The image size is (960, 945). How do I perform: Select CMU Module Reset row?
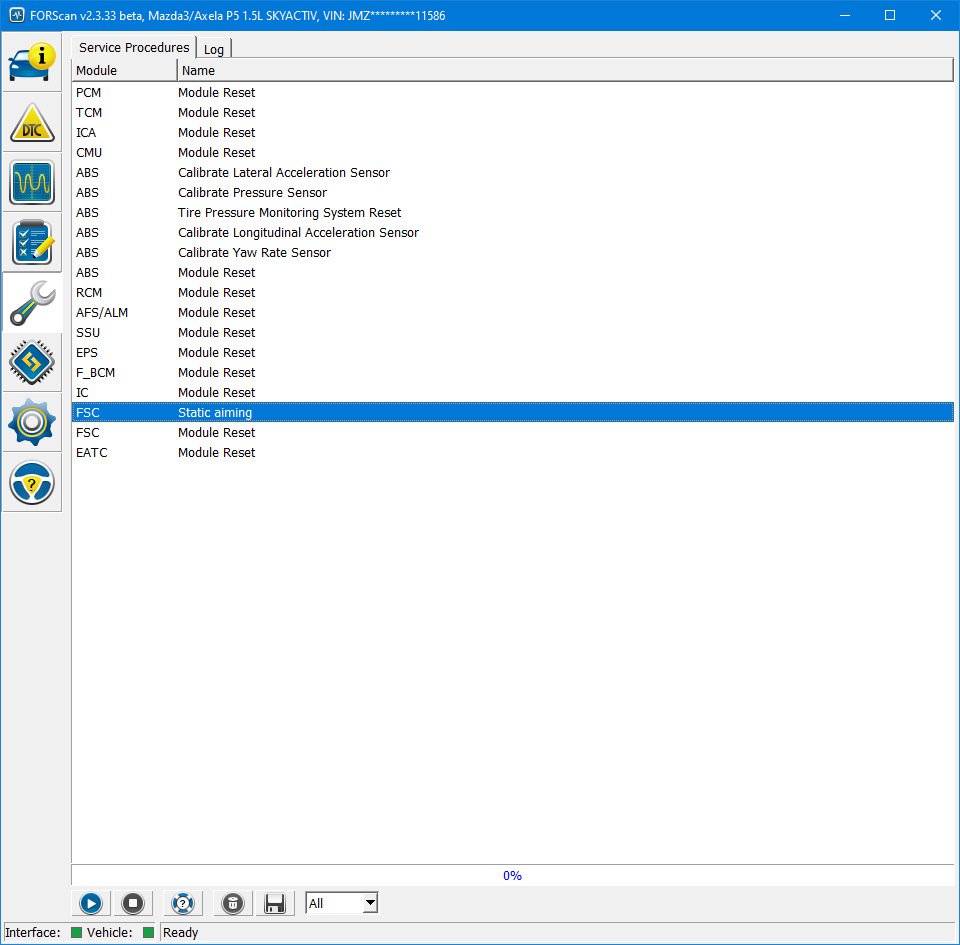[512, 152]
